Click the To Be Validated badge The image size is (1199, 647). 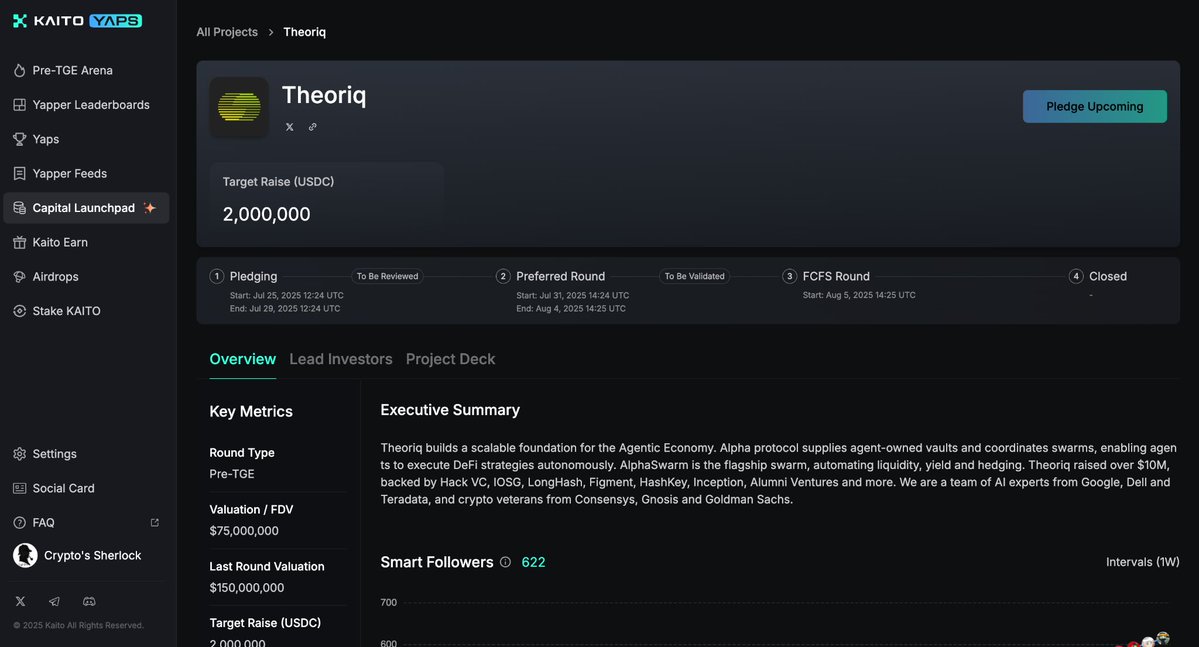pyautogui.click(x=694, y=276)
